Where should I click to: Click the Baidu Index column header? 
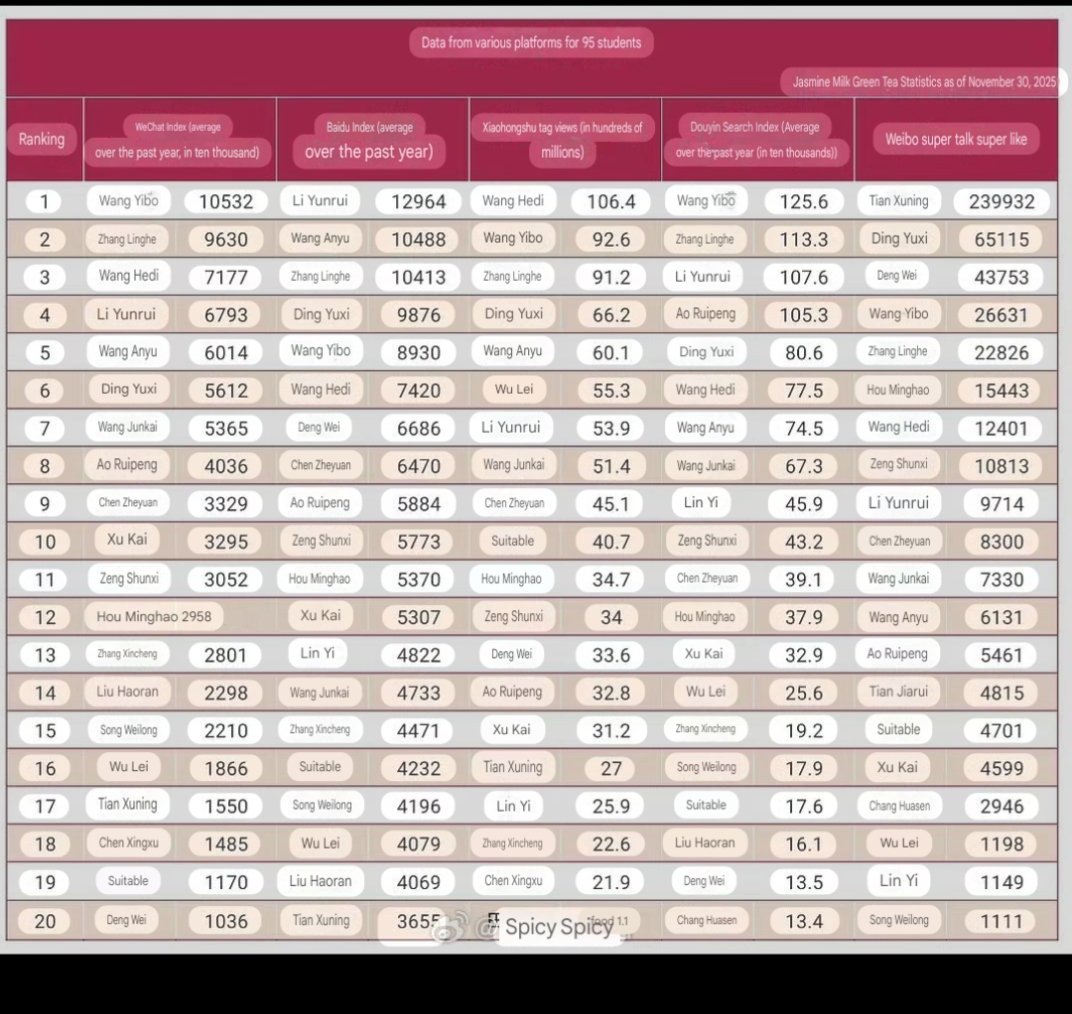[x=372, y=139]
